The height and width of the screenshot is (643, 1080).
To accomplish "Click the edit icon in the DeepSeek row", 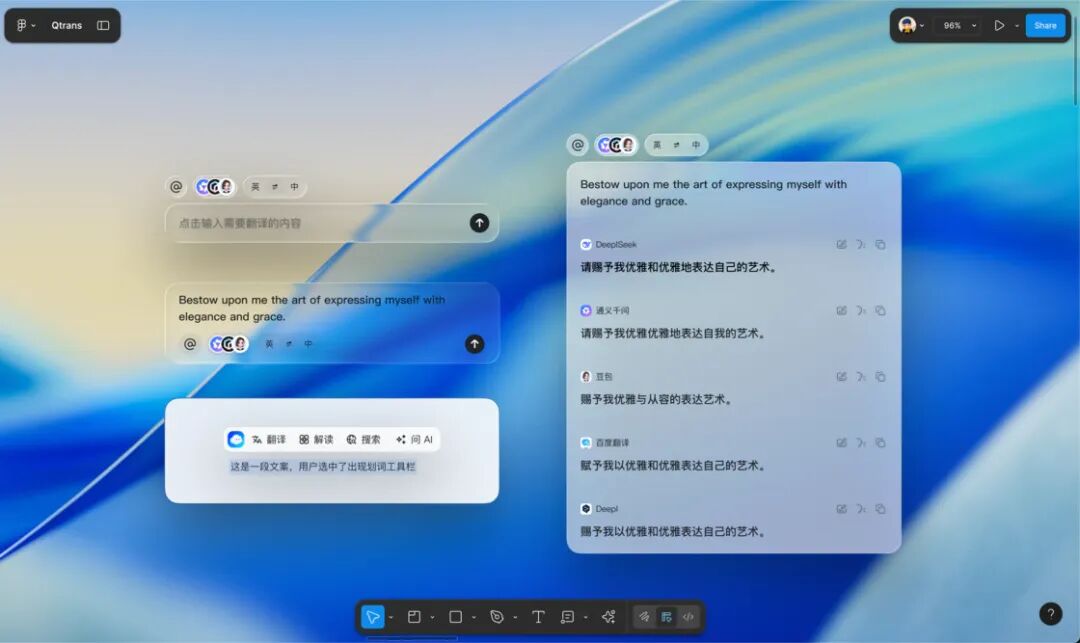I will coord(841,244).
